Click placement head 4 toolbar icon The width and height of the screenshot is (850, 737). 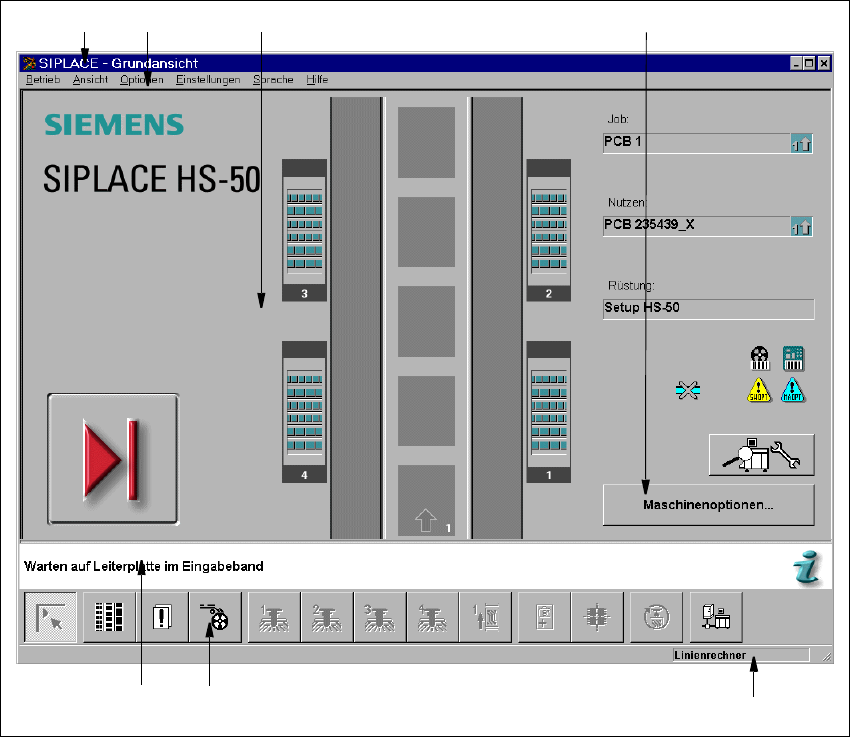tap(433, 617)
